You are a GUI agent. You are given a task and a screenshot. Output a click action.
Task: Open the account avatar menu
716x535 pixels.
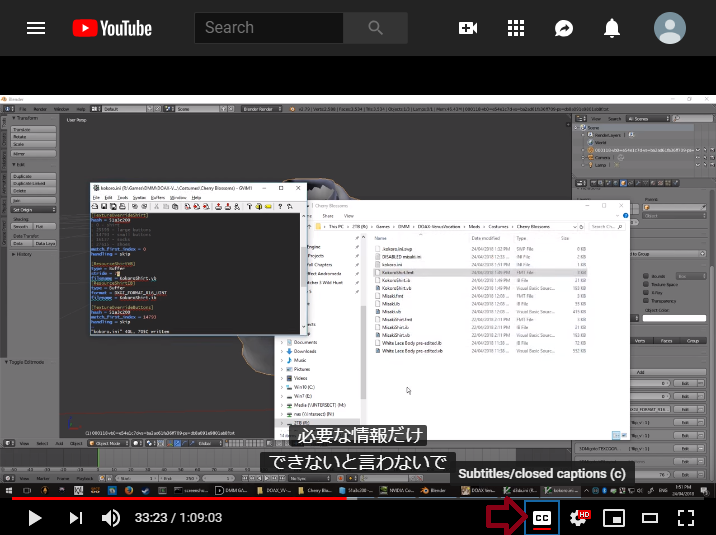click(669, 28)
